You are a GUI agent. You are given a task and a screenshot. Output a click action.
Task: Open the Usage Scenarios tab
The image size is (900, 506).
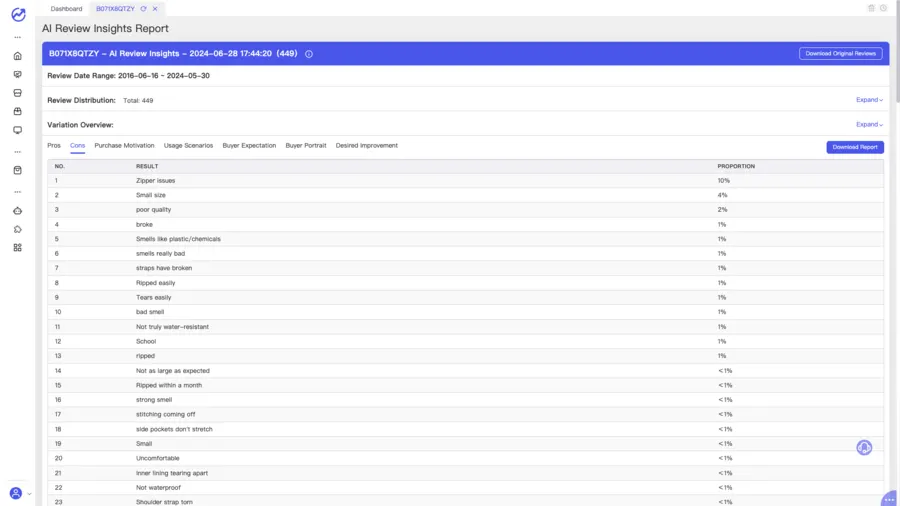pos(188,146)
